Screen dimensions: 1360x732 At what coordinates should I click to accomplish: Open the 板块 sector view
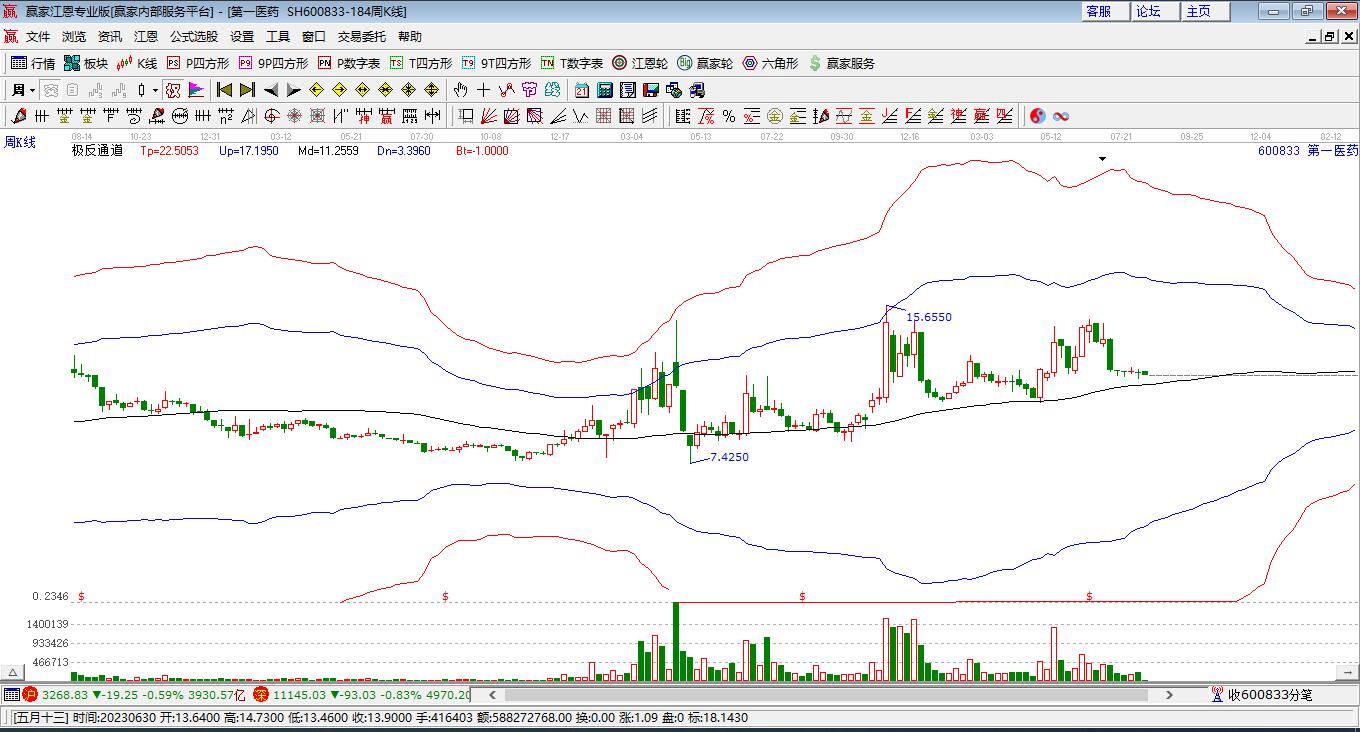click(86, 63)
